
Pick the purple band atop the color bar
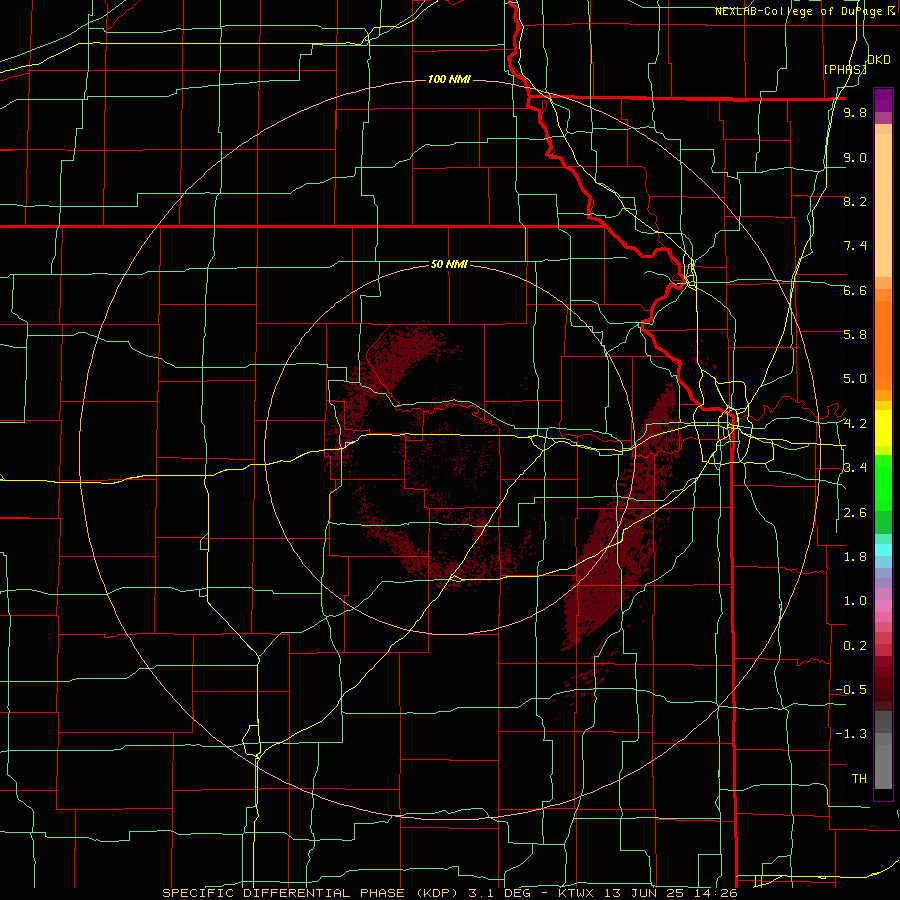pos(883,100)
